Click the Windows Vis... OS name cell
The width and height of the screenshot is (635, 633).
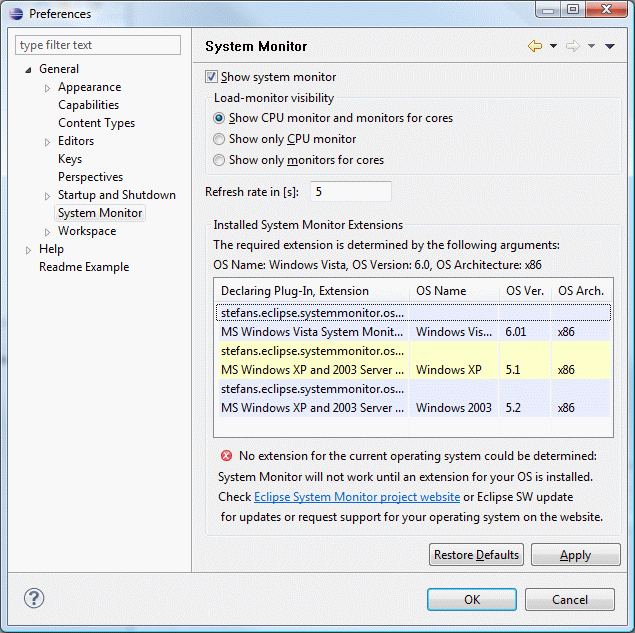pyautogui.click(x=454, y=332)
